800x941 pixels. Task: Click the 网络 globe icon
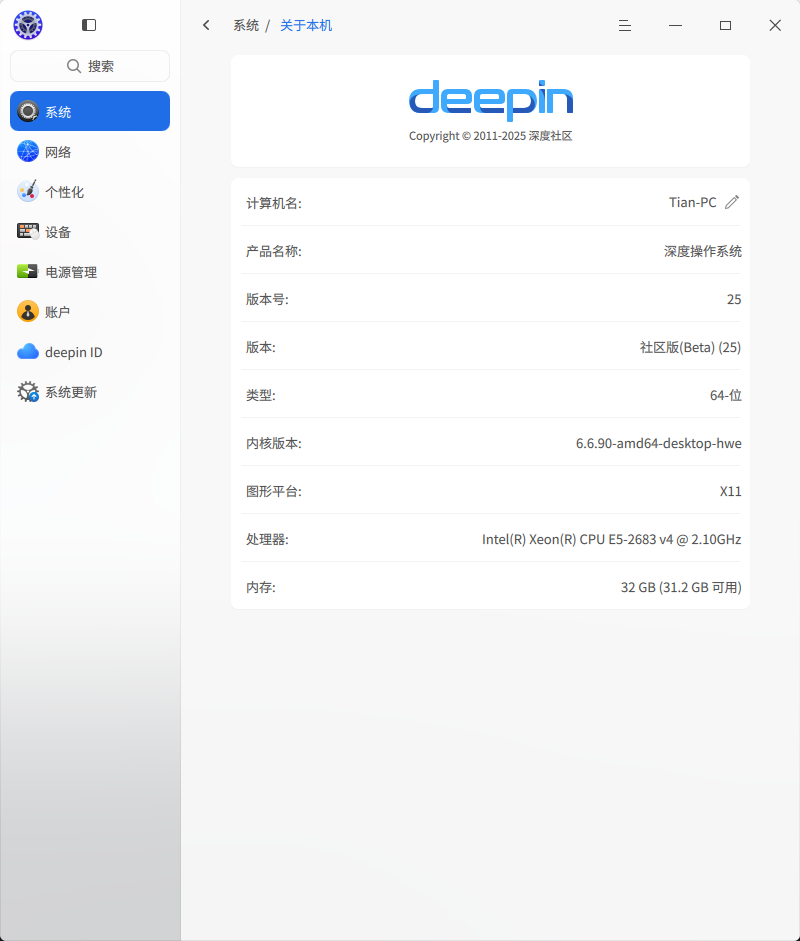click(28, 151)
